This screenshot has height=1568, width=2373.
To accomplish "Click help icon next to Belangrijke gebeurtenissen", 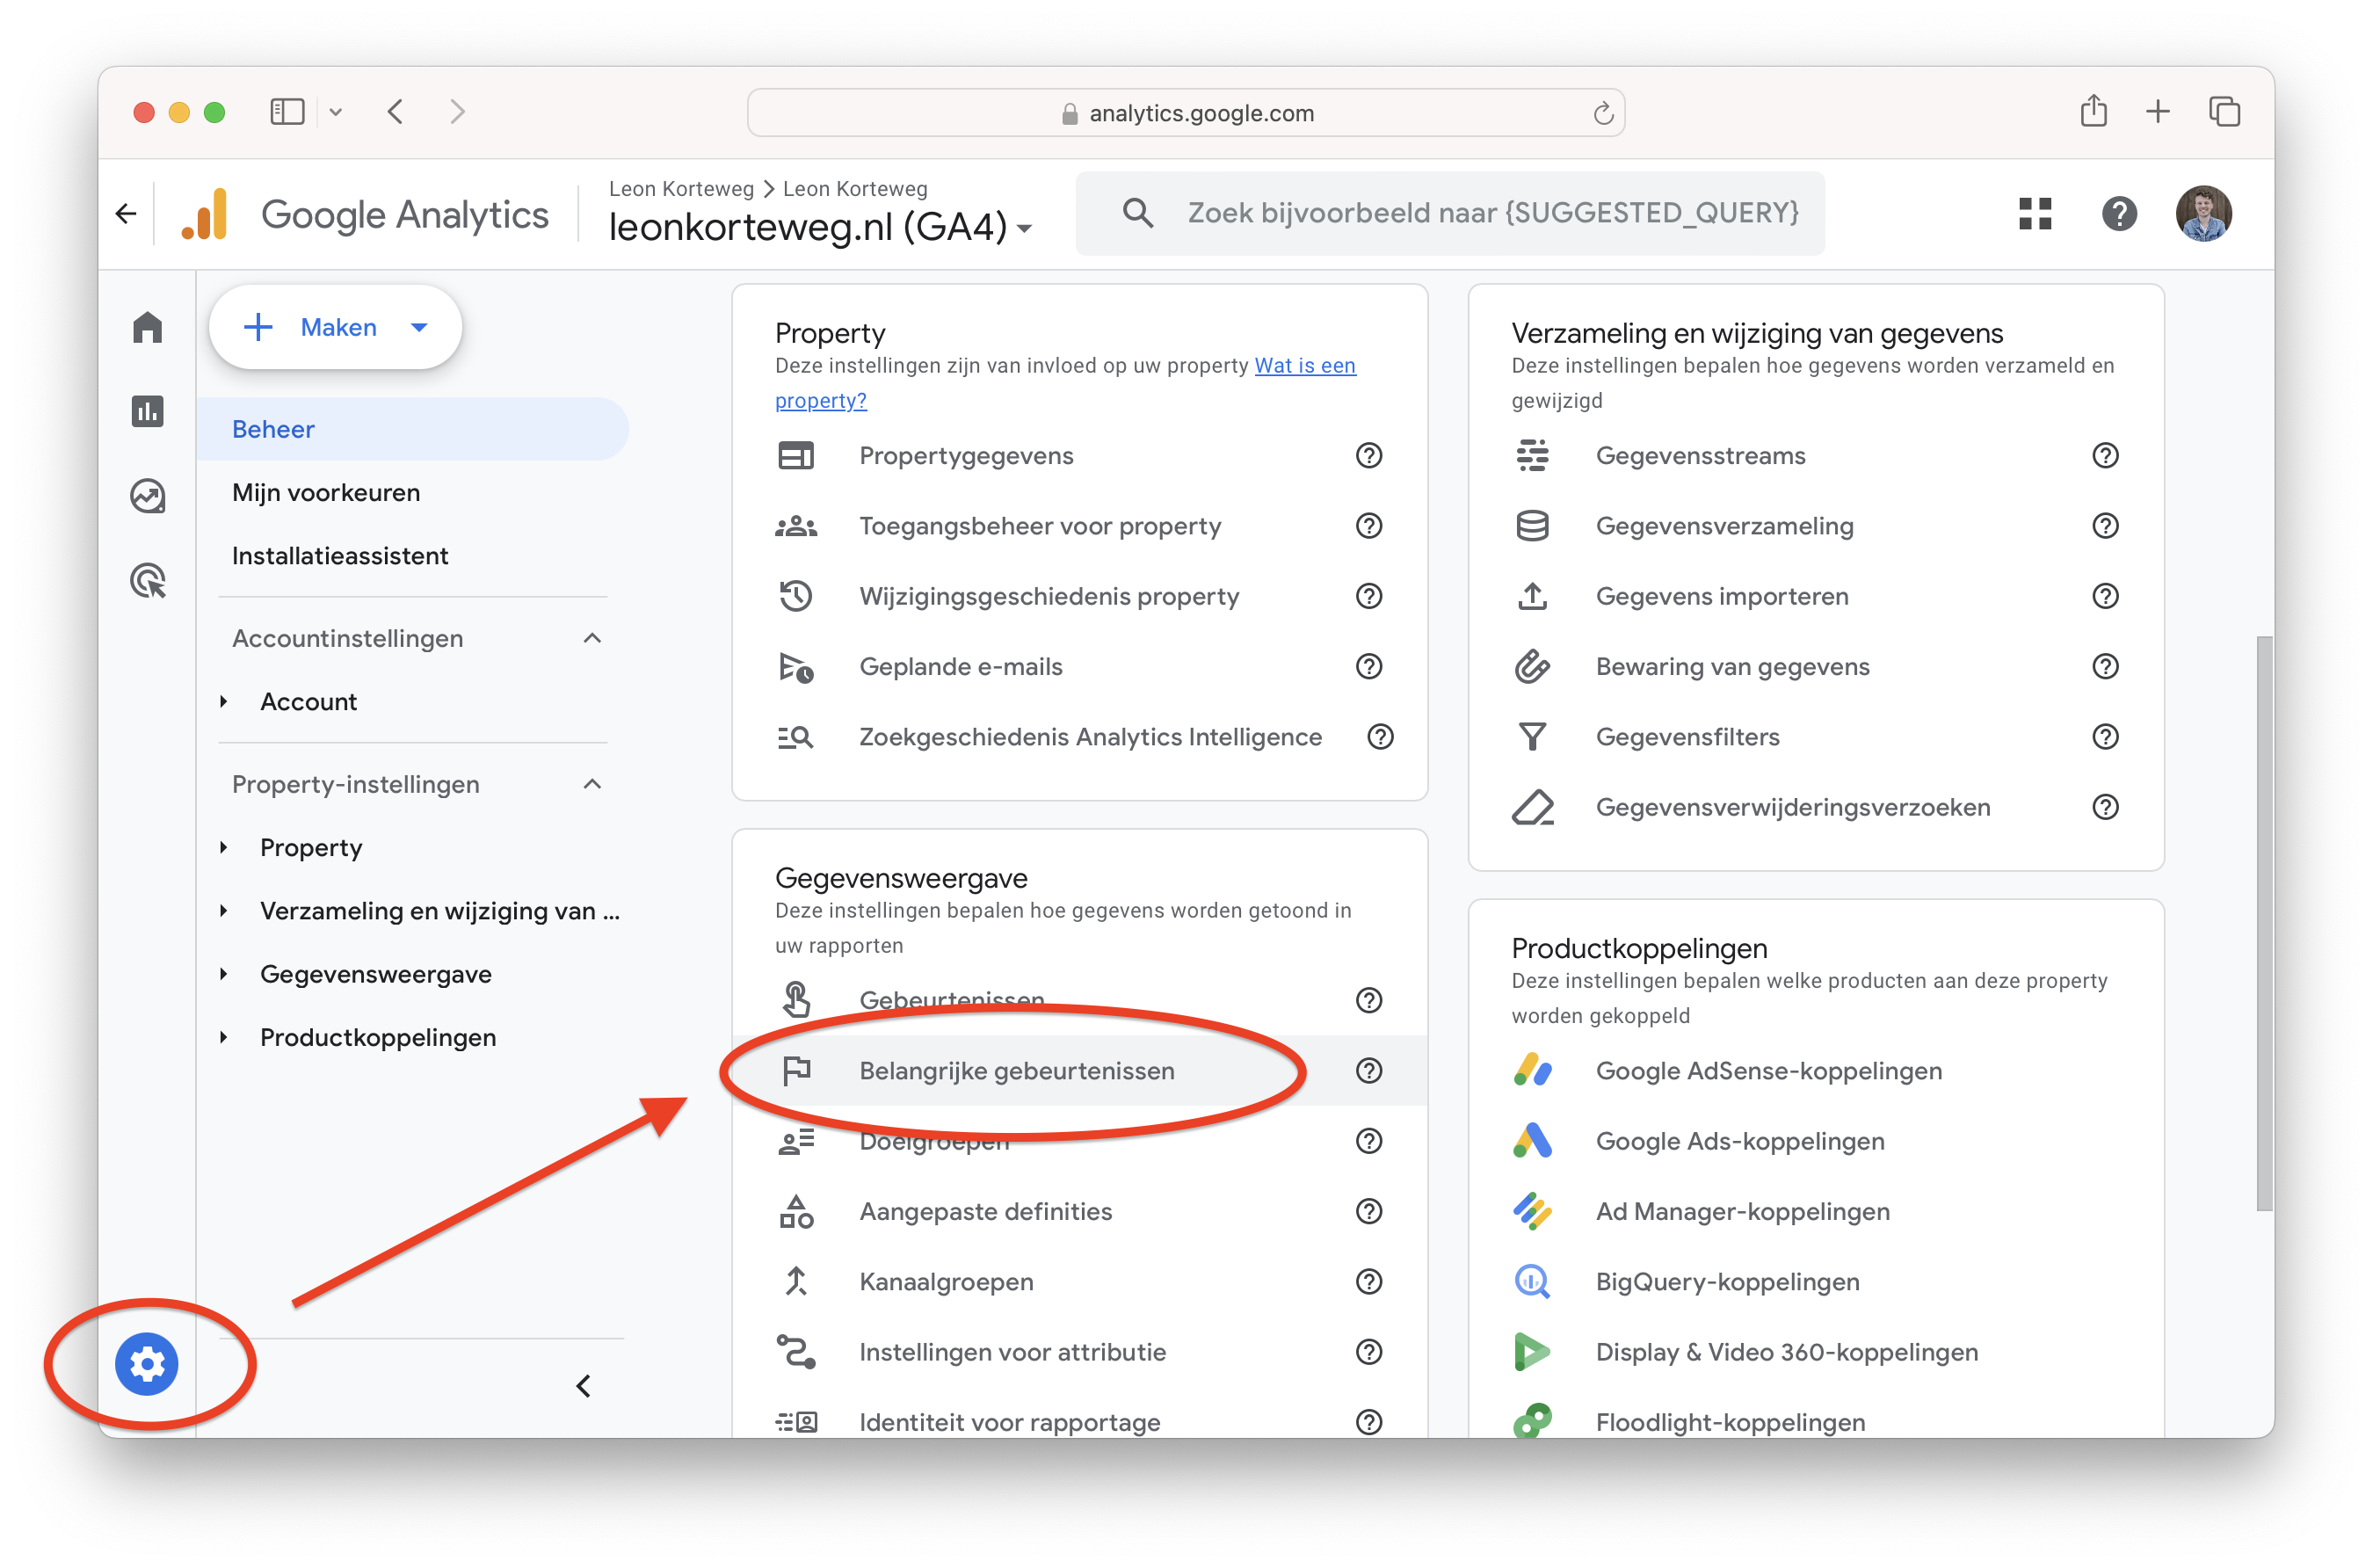I will pyautogui.click(x=1369, y=1071).
